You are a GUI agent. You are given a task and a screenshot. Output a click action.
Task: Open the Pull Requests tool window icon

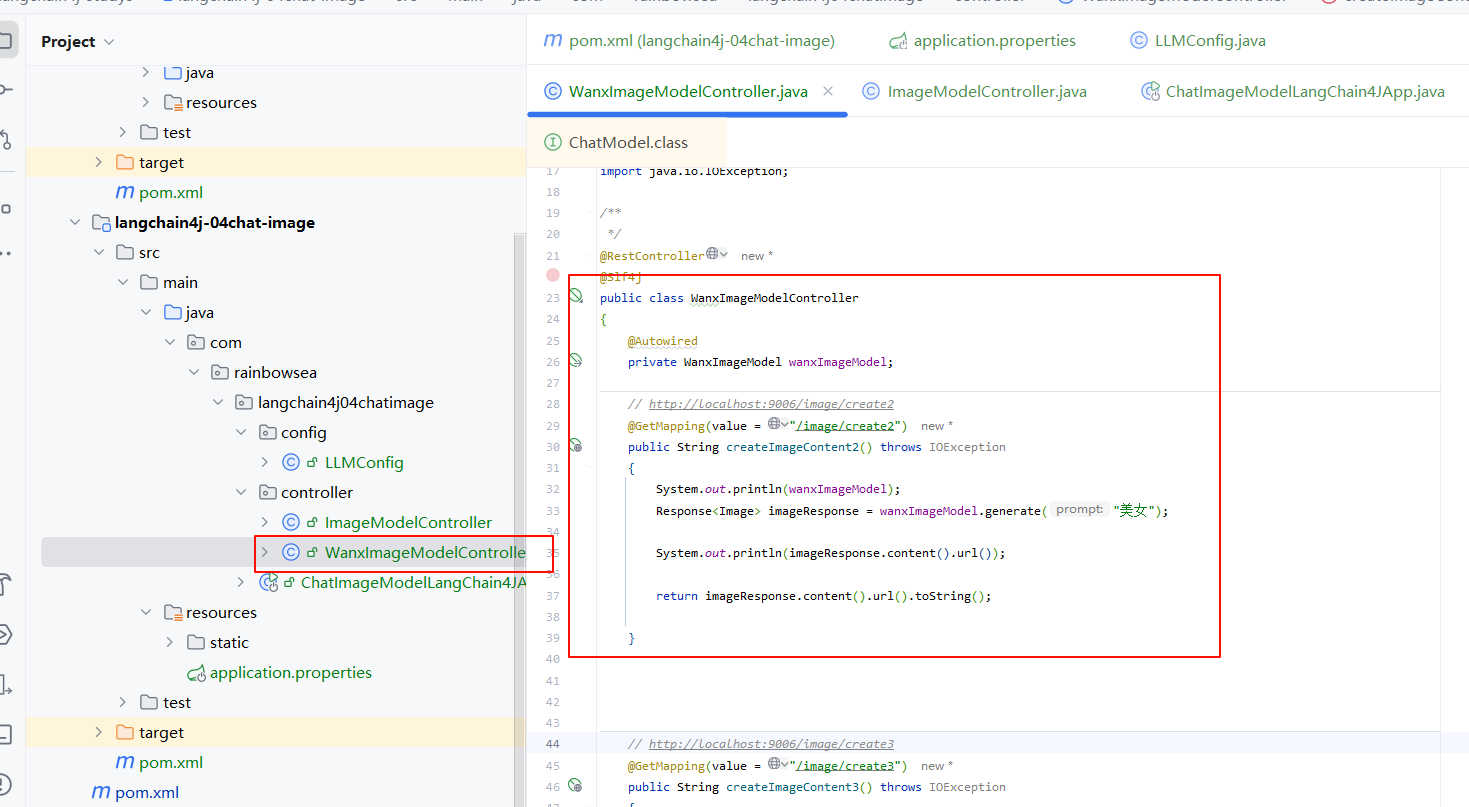(x=6, y=138)
